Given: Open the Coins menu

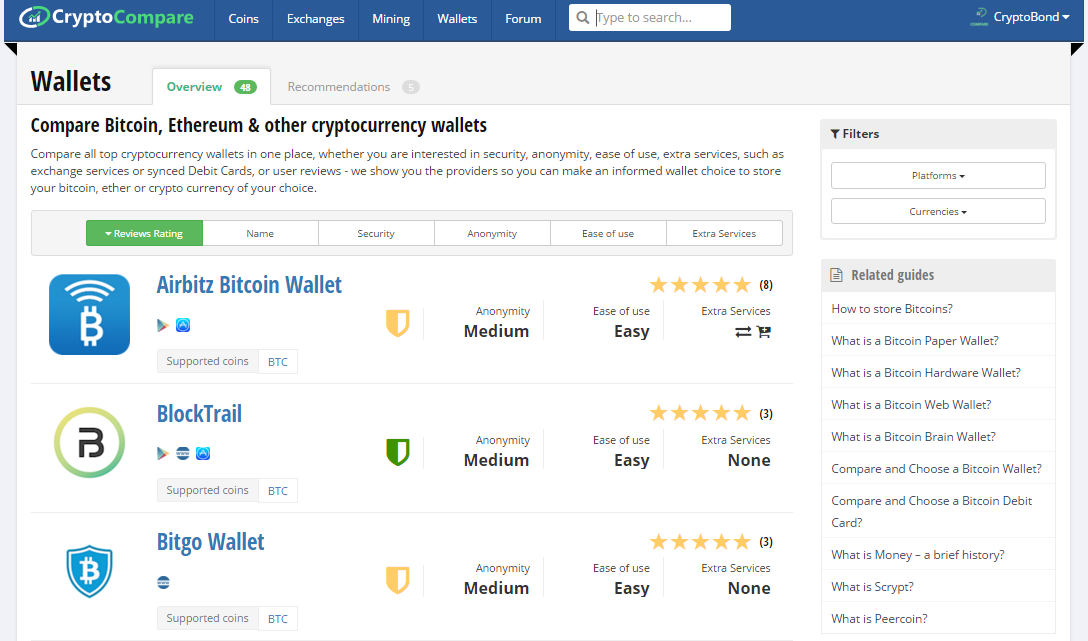Looking at the screenshot, I should tap(244, 19).
